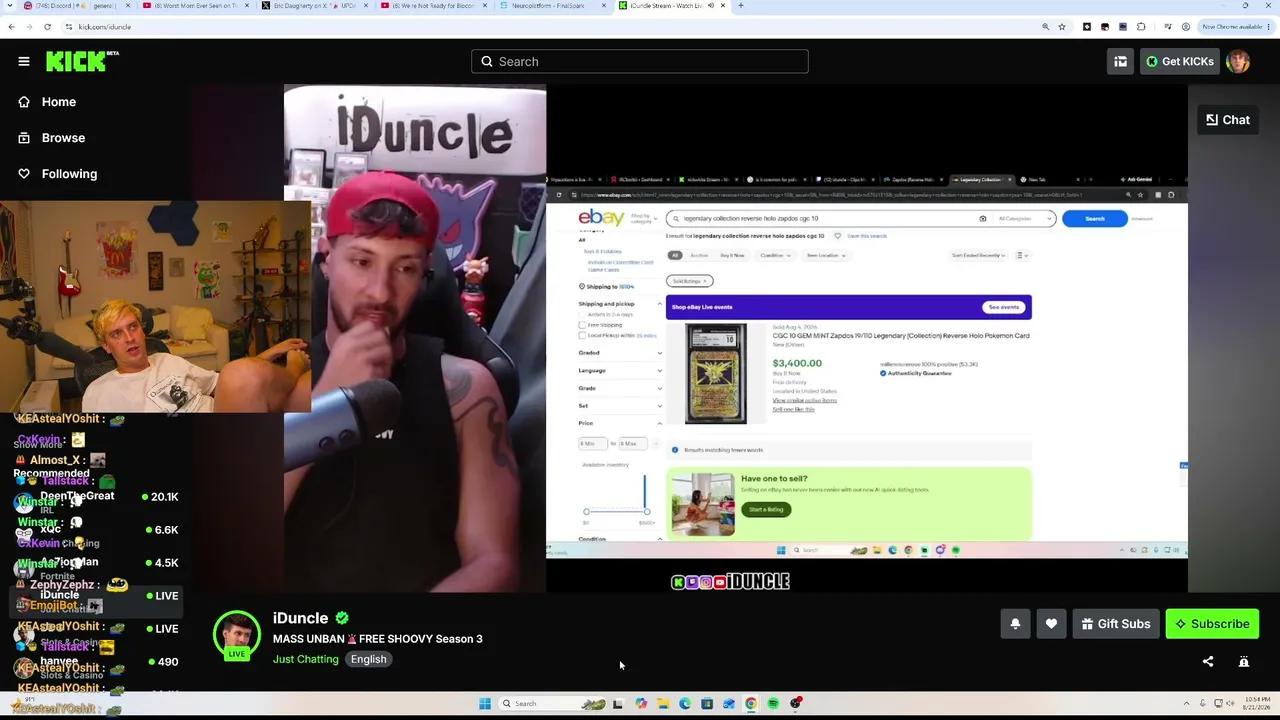Tick eBay Local Pickup checkbox
1280x720 pixels.
(x=582, y=335)
